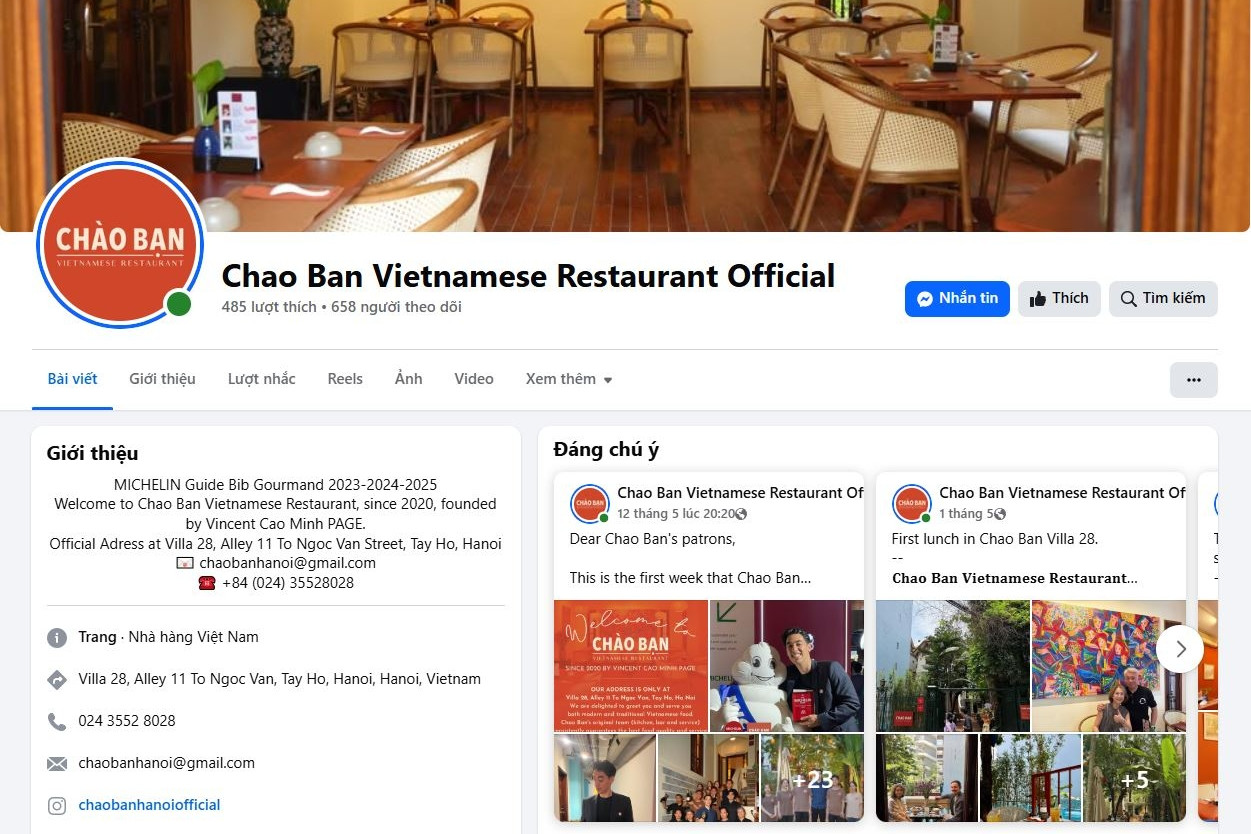This screenshot has width=1251, height=834.
Task: Open the Reels tab
Action: click(x=345, y=379)
